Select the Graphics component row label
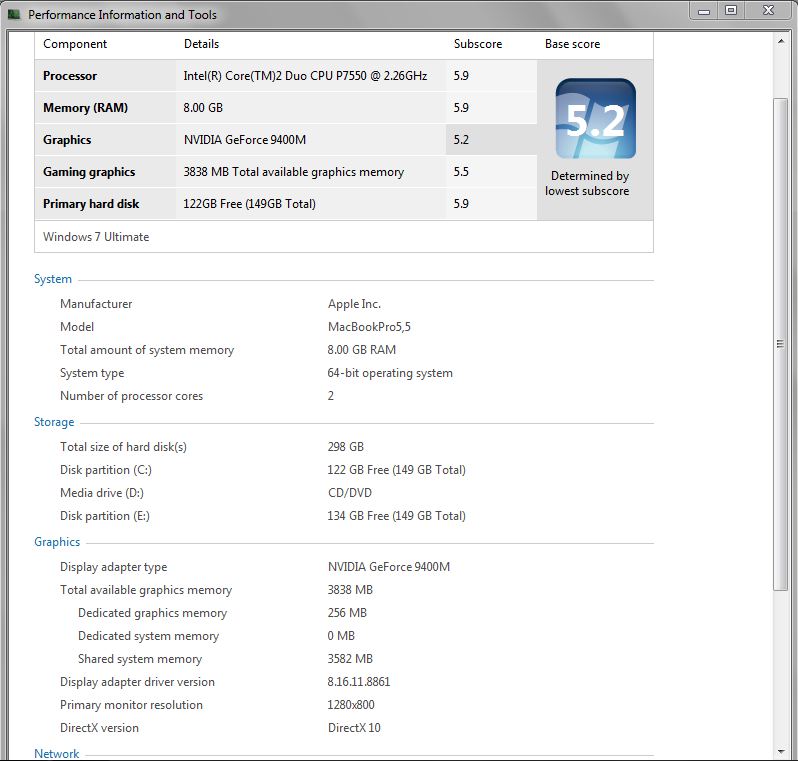Image resolution: width=798 pixels, height=761 pixels. pos(67,140)
